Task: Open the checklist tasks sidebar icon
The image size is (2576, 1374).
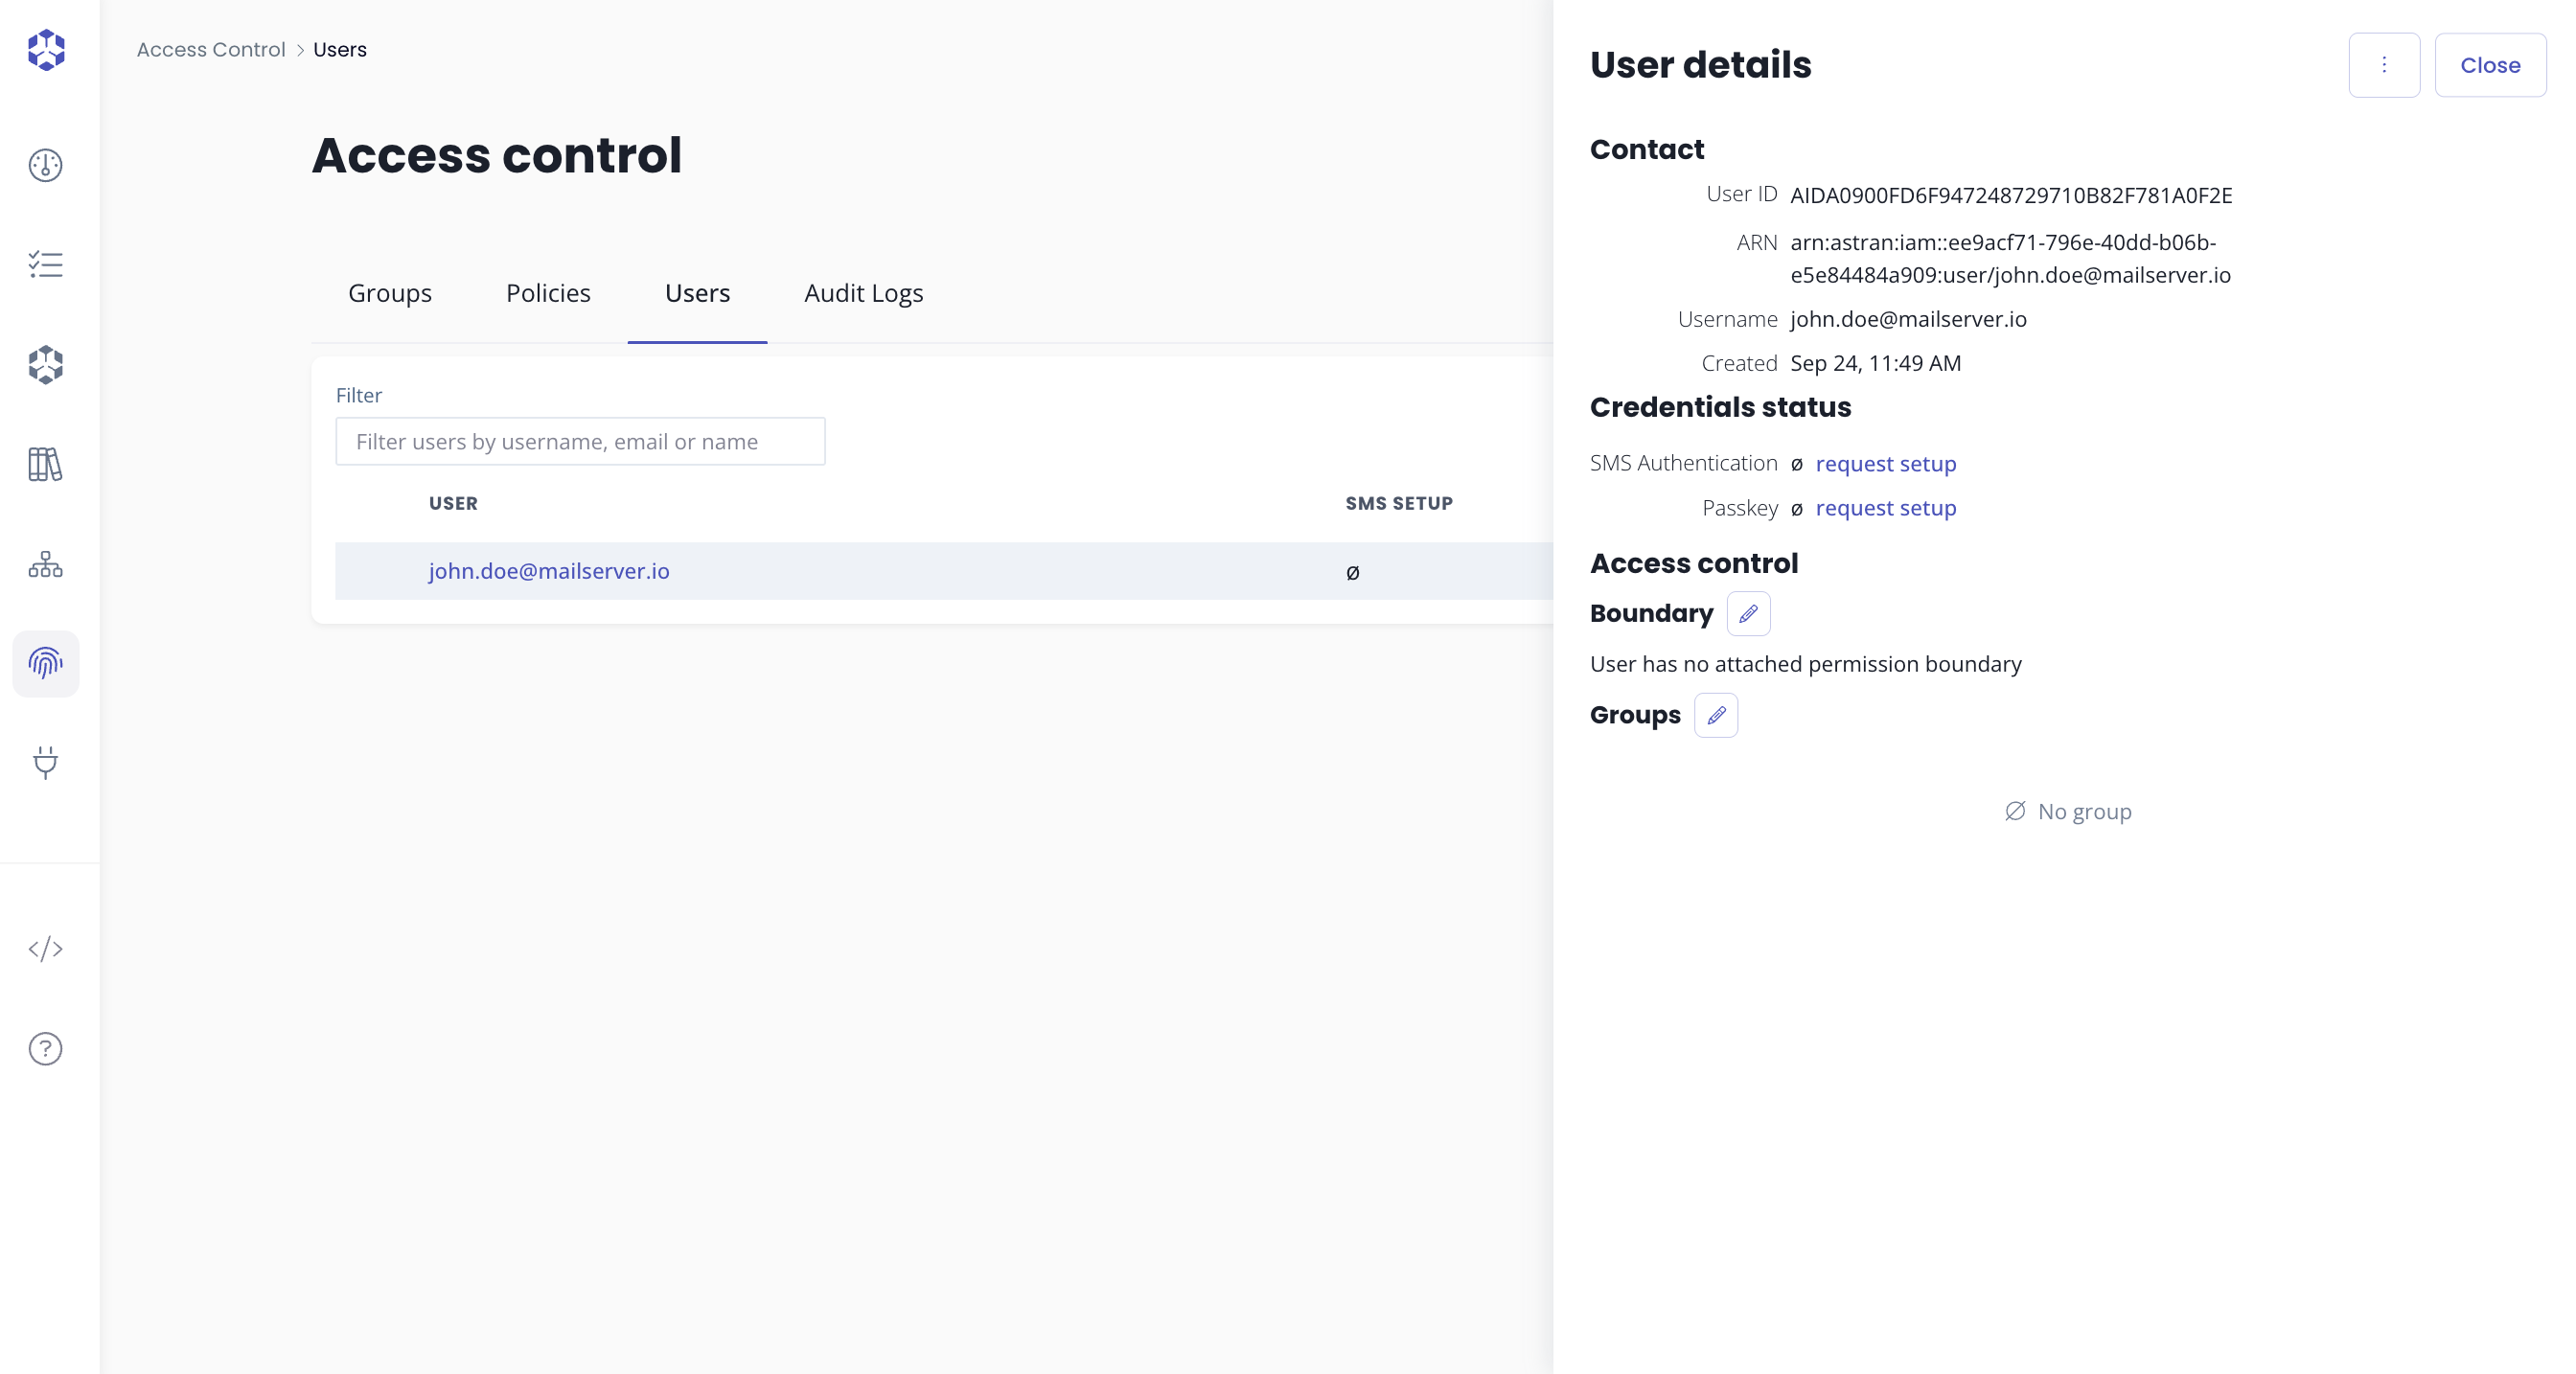Action: pyautogui.click(x=46, y=265)
